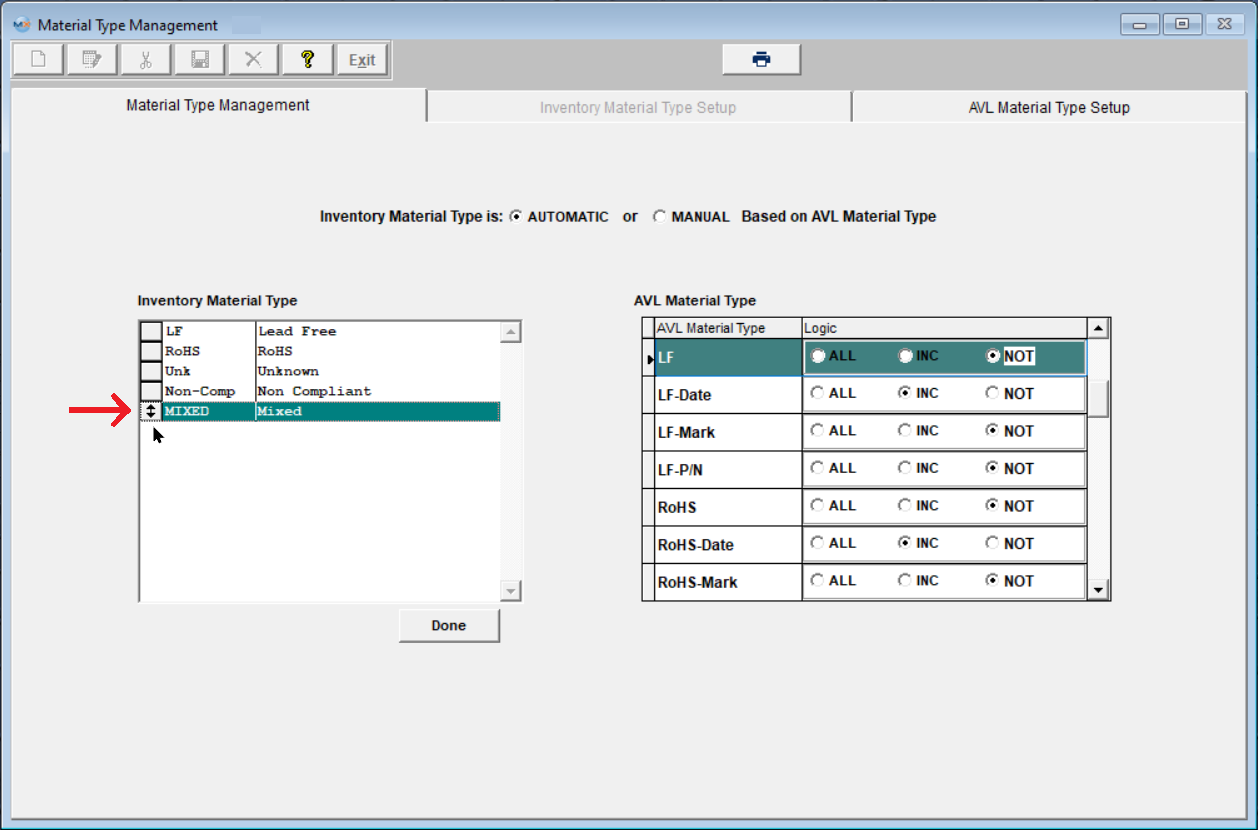Click row selector box beside Unk inventory type

[x=150, y=371]
